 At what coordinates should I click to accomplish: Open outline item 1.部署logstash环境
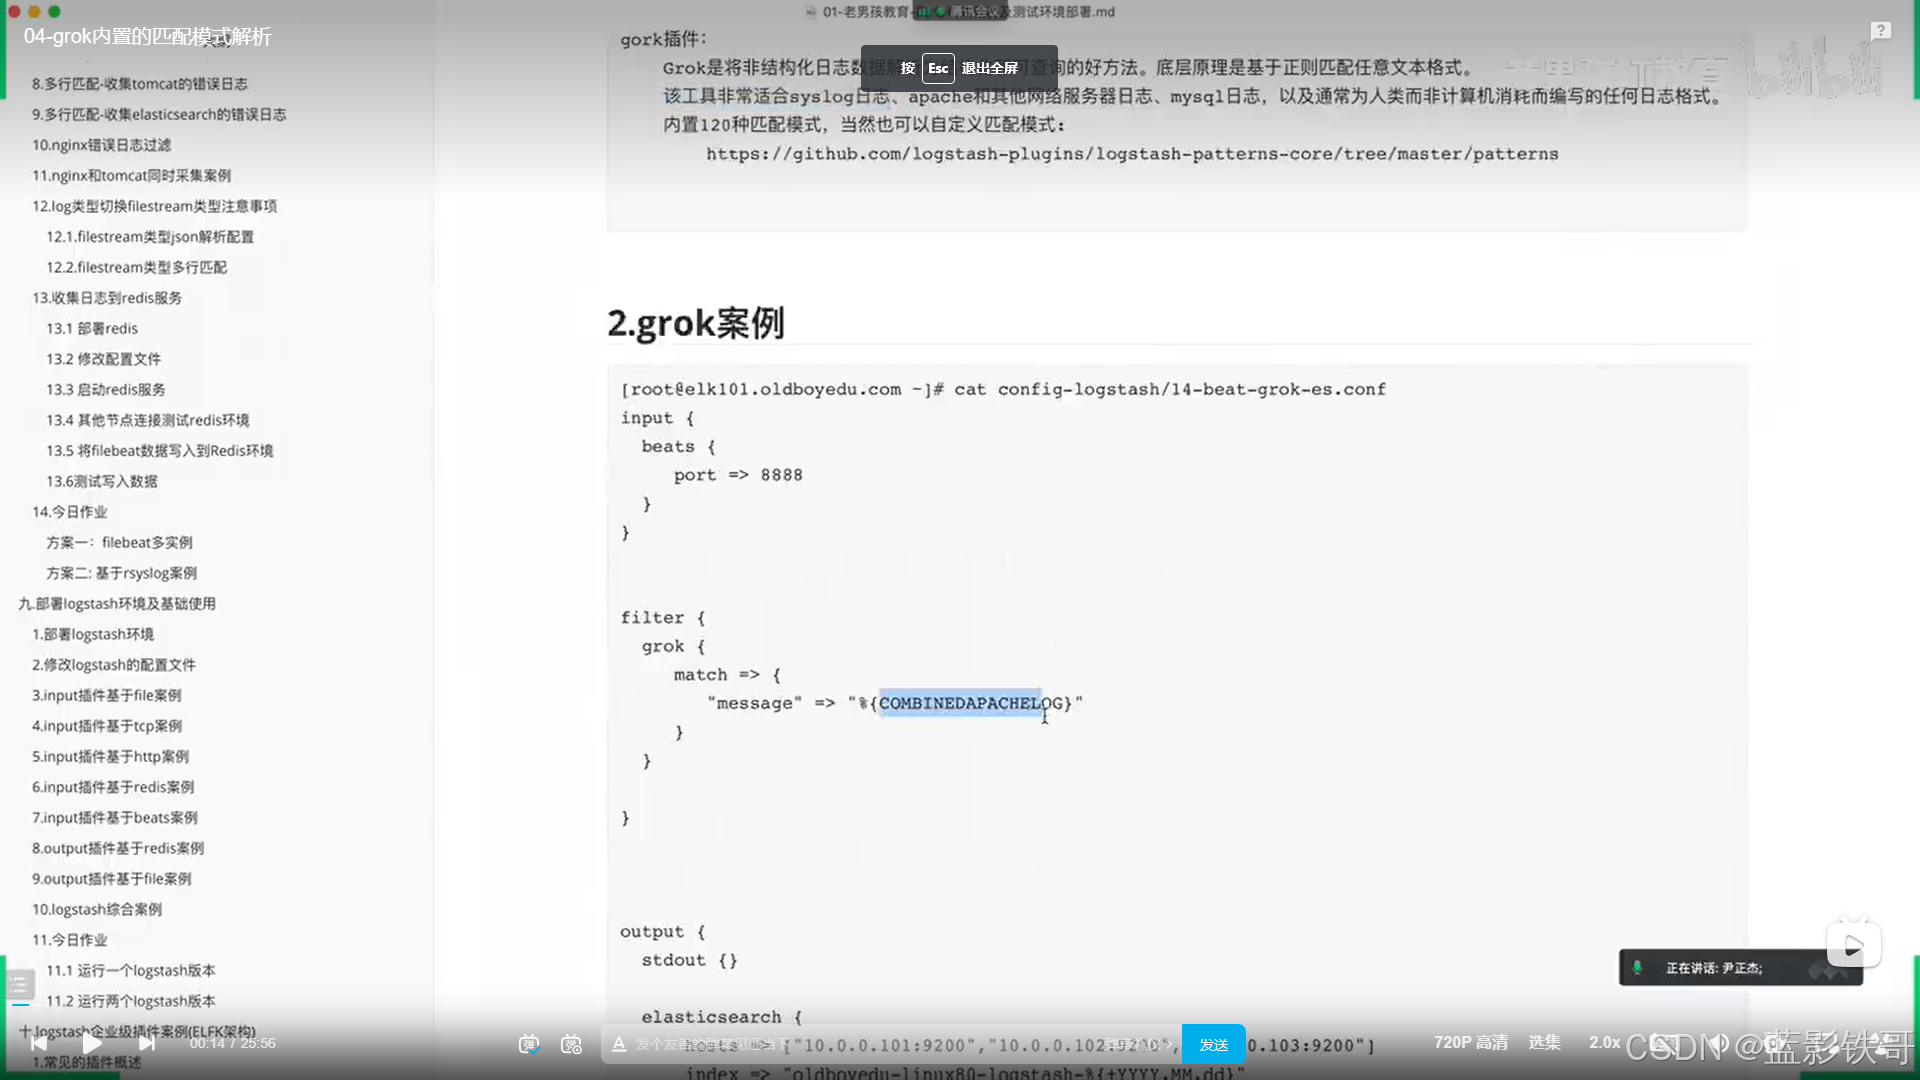pyautogui.click(x=93, y=634)
